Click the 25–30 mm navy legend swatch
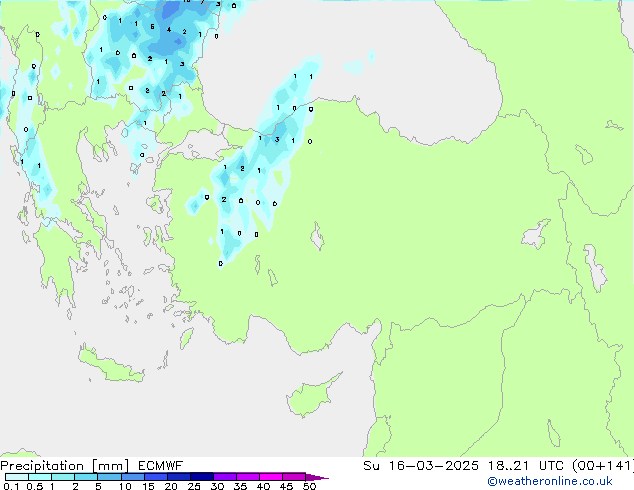Viewport: 634px width, 490px height. 202,477
